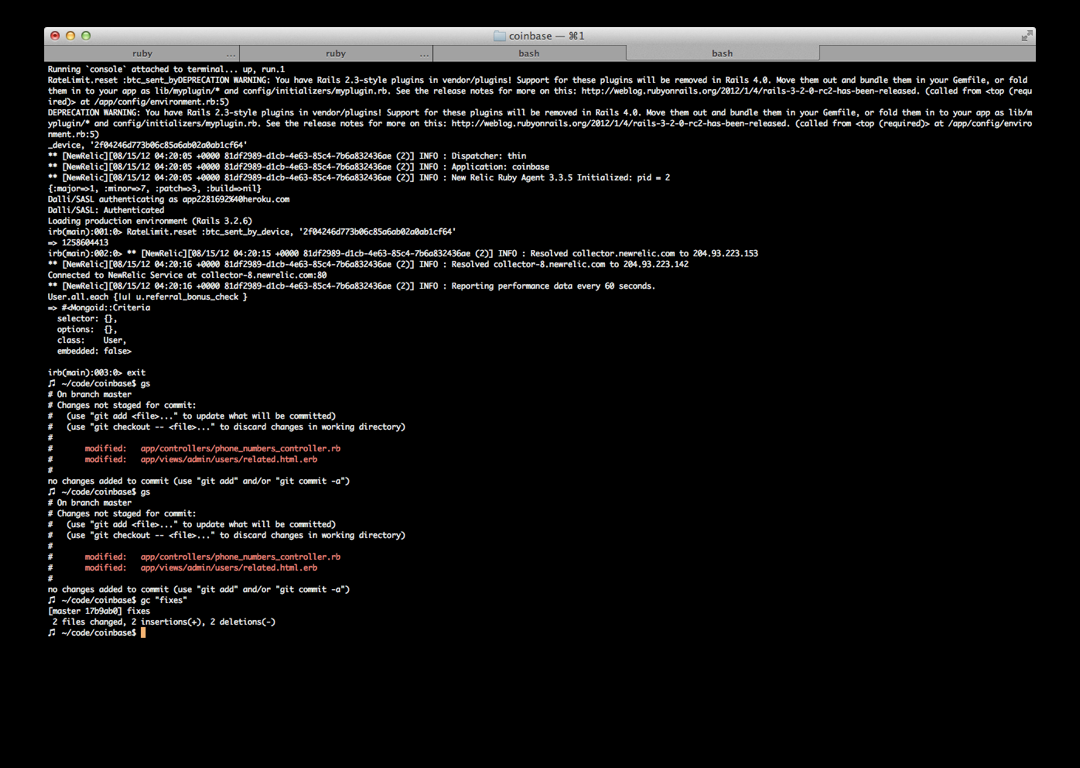Click the full-screen arrows icon in the title bar

click(x=1026, y=36)
